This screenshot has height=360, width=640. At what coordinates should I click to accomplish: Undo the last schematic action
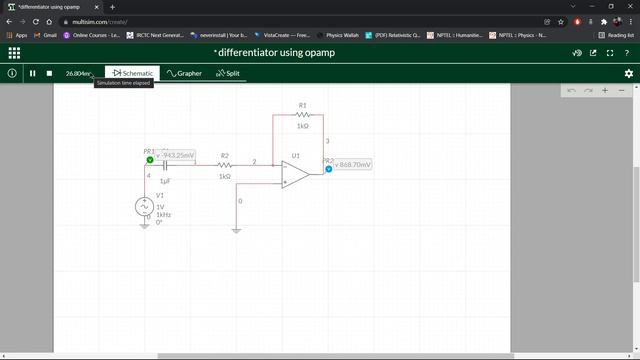571,91
